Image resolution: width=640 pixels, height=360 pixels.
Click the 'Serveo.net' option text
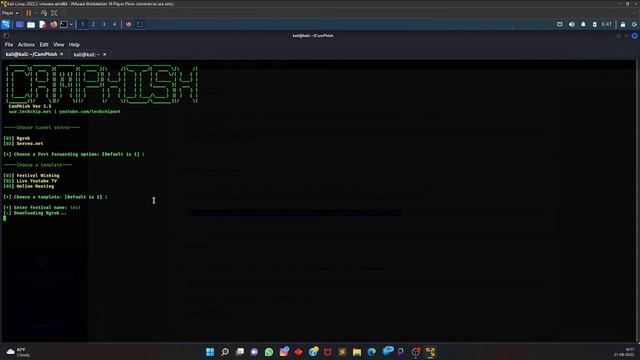pyautogui.click(x=30, y=144)
